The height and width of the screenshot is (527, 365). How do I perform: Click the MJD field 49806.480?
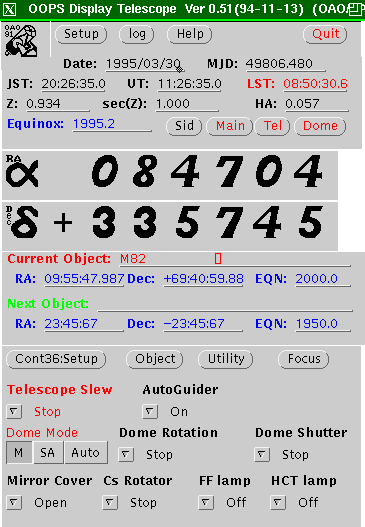click(x=285, y=64)
